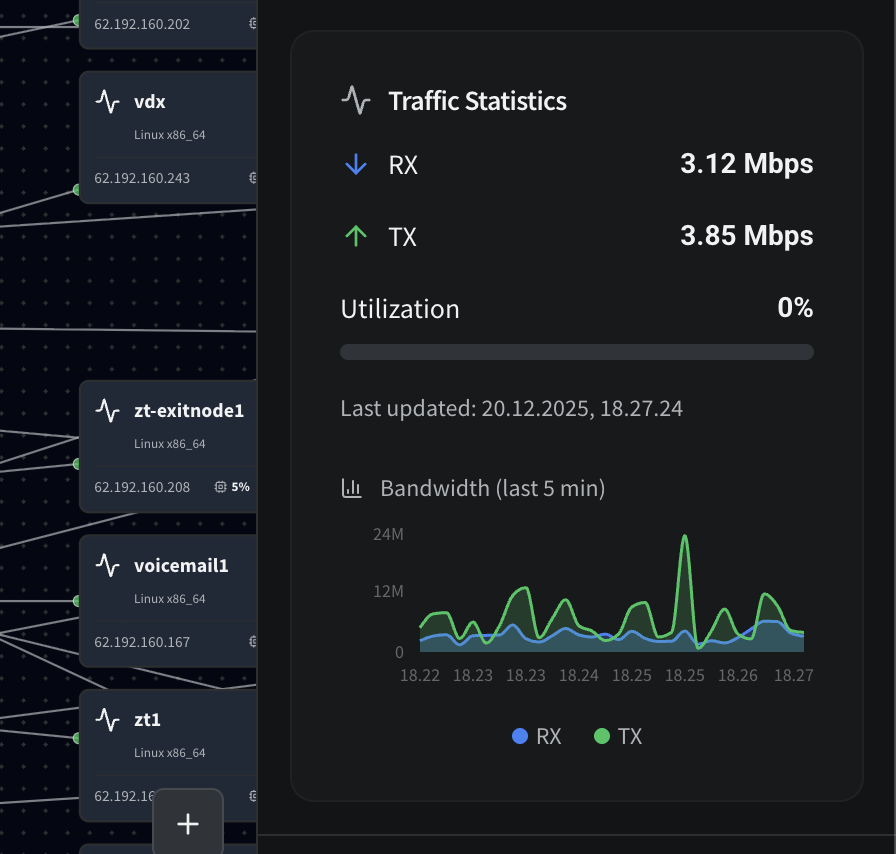Click the CPU chip icon on zt-exitnode1
The height and width of the screenshot is (854, 896).
point(220,487)
